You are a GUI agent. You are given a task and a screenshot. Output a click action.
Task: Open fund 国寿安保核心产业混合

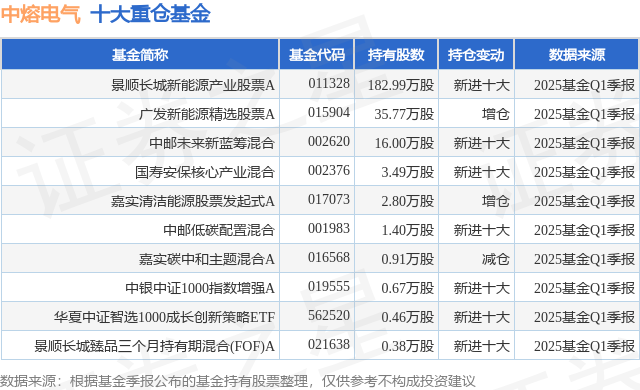pyautogui.click(x=204, y=172)
